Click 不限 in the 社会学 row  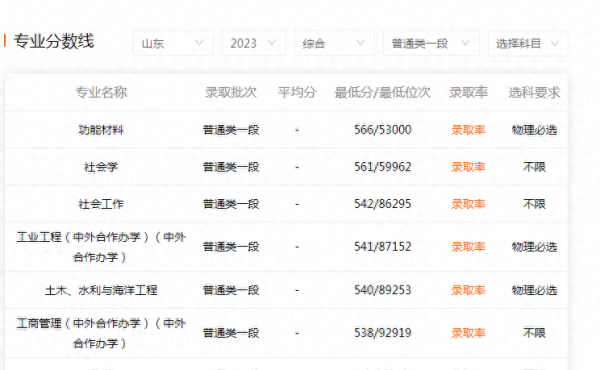pos(534,167)
